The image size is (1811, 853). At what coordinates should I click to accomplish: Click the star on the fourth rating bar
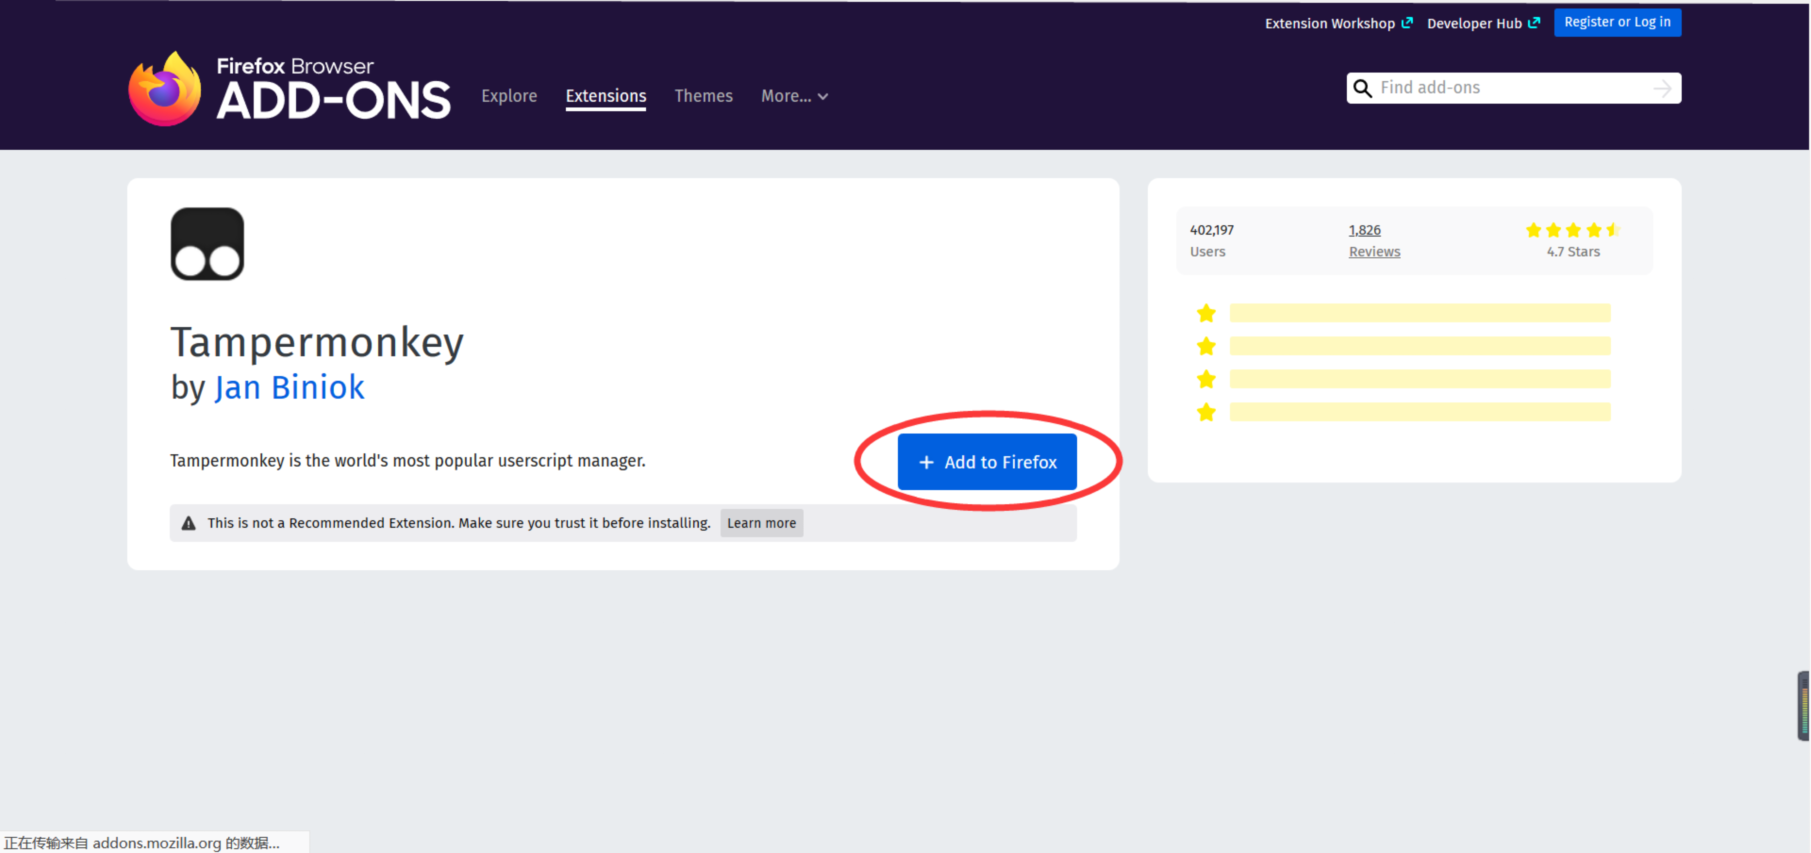(x=1206, y=412)
